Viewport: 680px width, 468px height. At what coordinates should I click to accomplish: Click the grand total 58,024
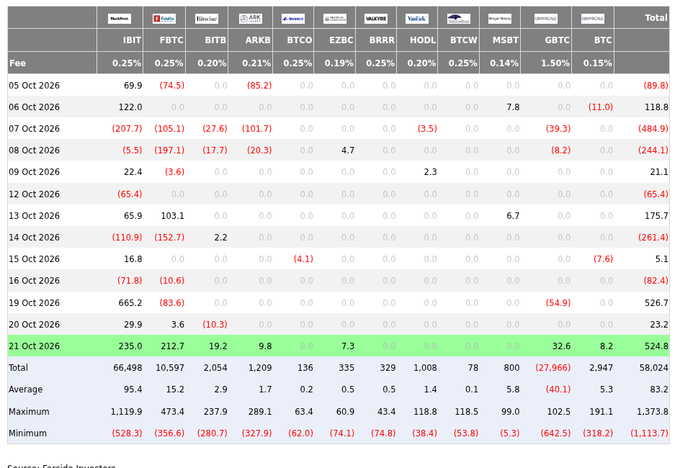pos(654,368)
